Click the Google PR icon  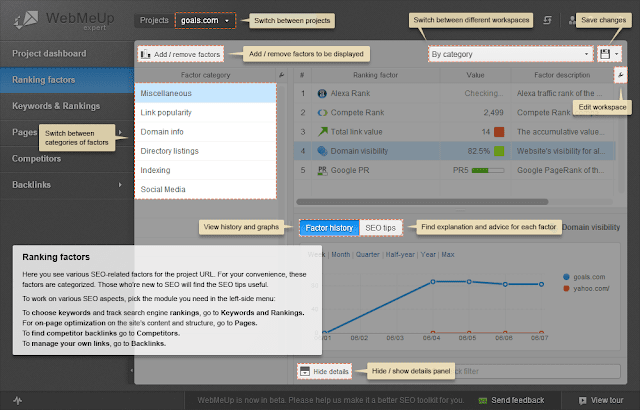point(322,170)
